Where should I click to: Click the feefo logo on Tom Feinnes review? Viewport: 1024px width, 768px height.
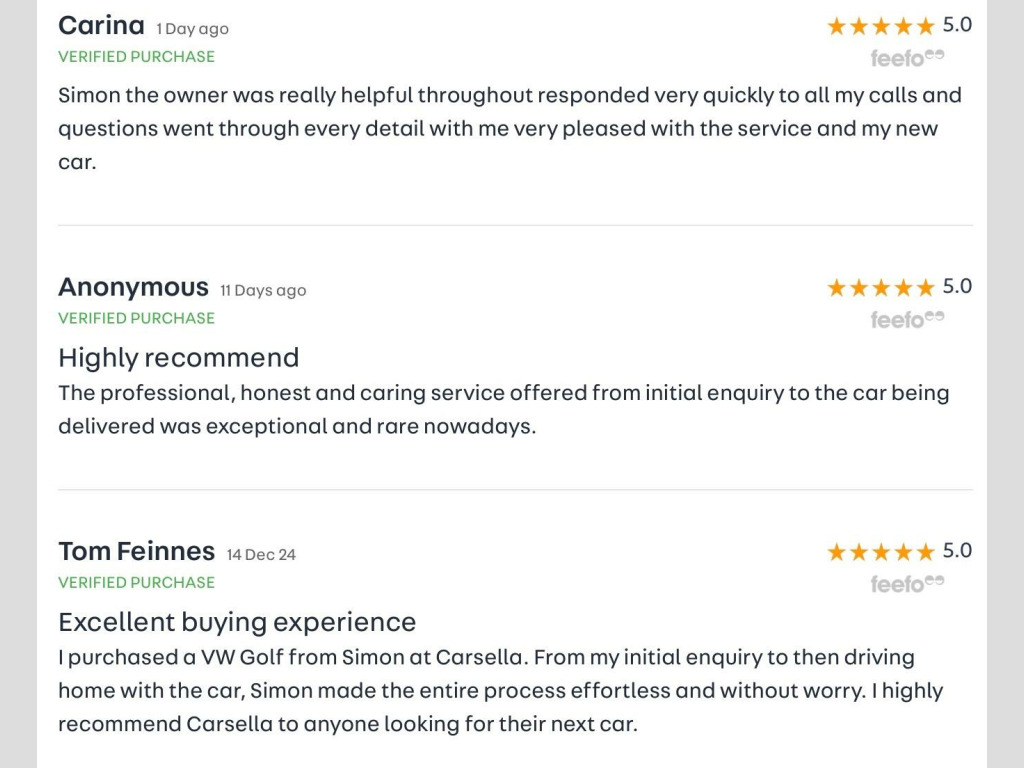point(907,584)
